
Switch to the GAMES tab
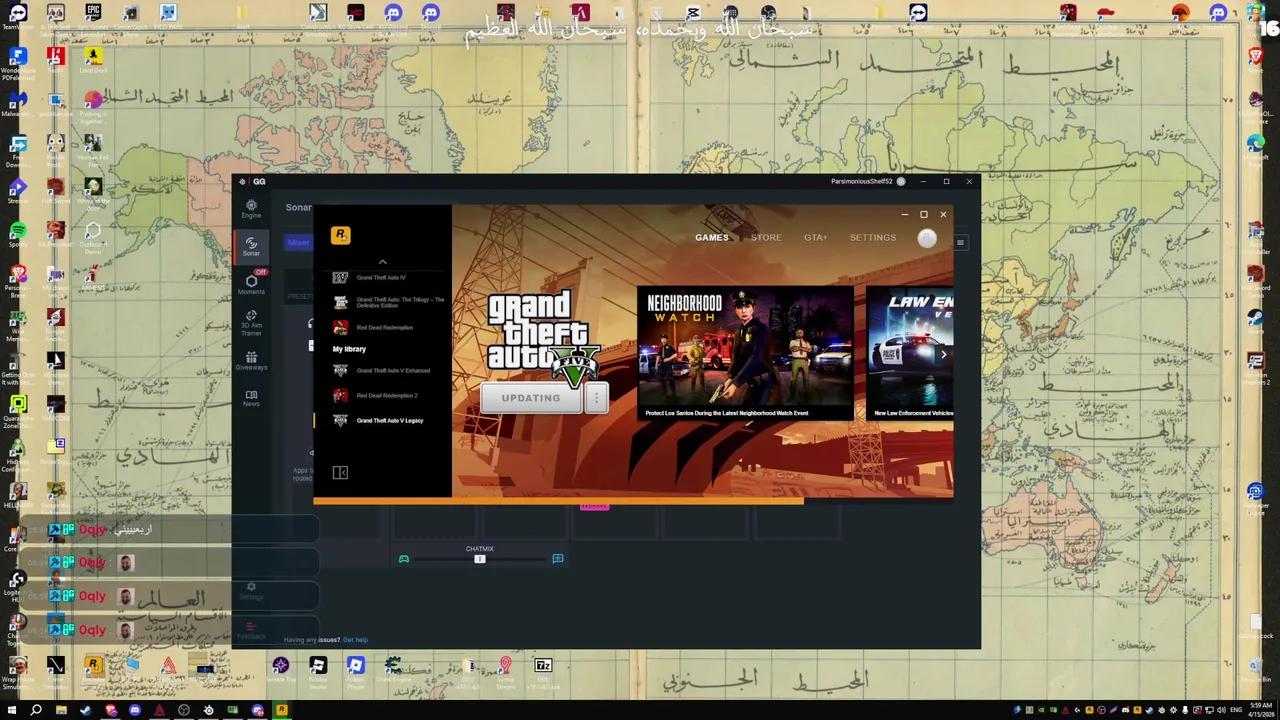pyautogui.click(x=712, y=238)
